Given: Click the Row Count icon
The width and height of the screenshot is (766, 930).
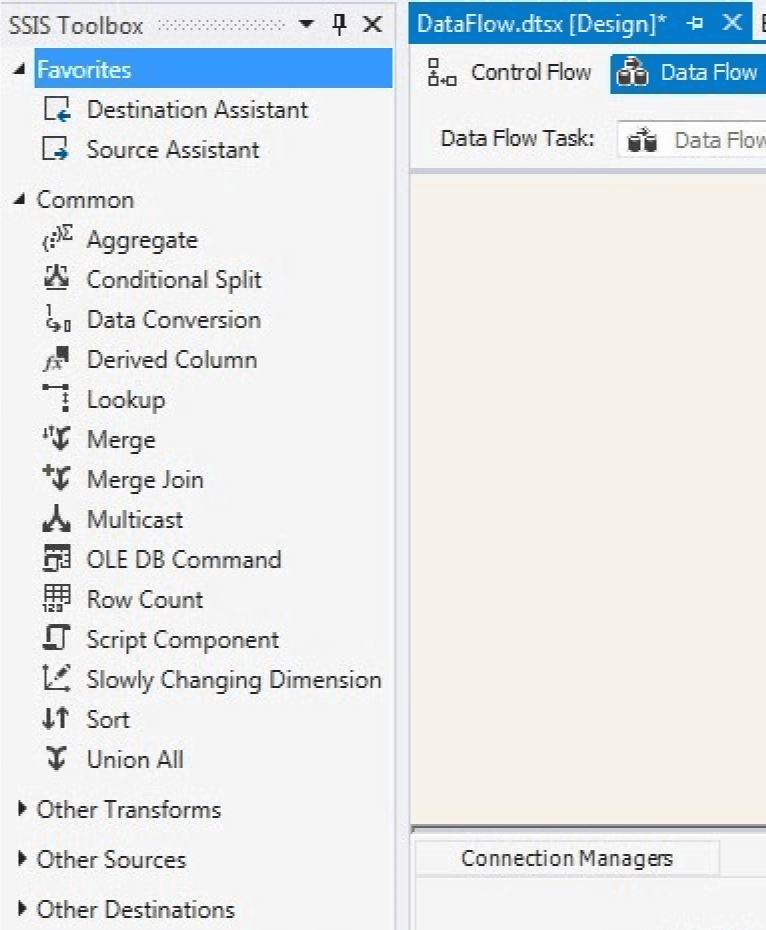Looking at the screenshot, I should click(x=54, y=600).
